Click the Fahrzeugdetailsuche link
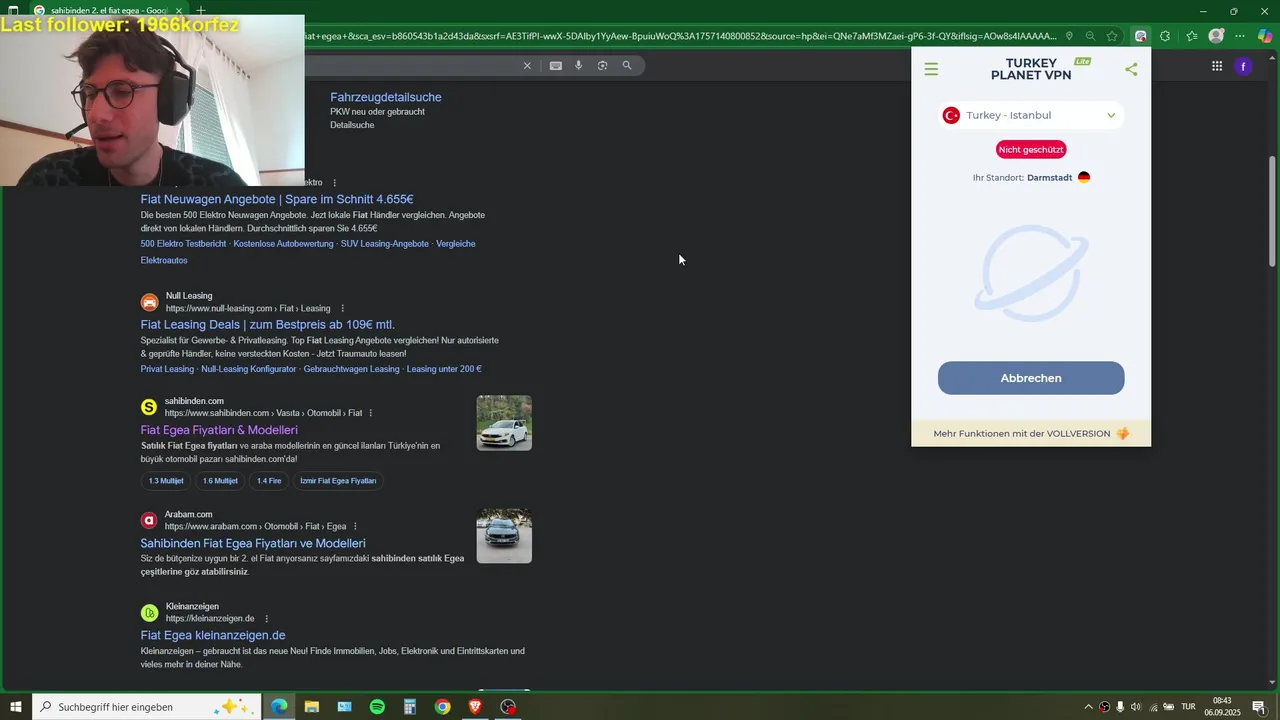The width and height of the screenshot is (1280, 720). coord(386,97)
